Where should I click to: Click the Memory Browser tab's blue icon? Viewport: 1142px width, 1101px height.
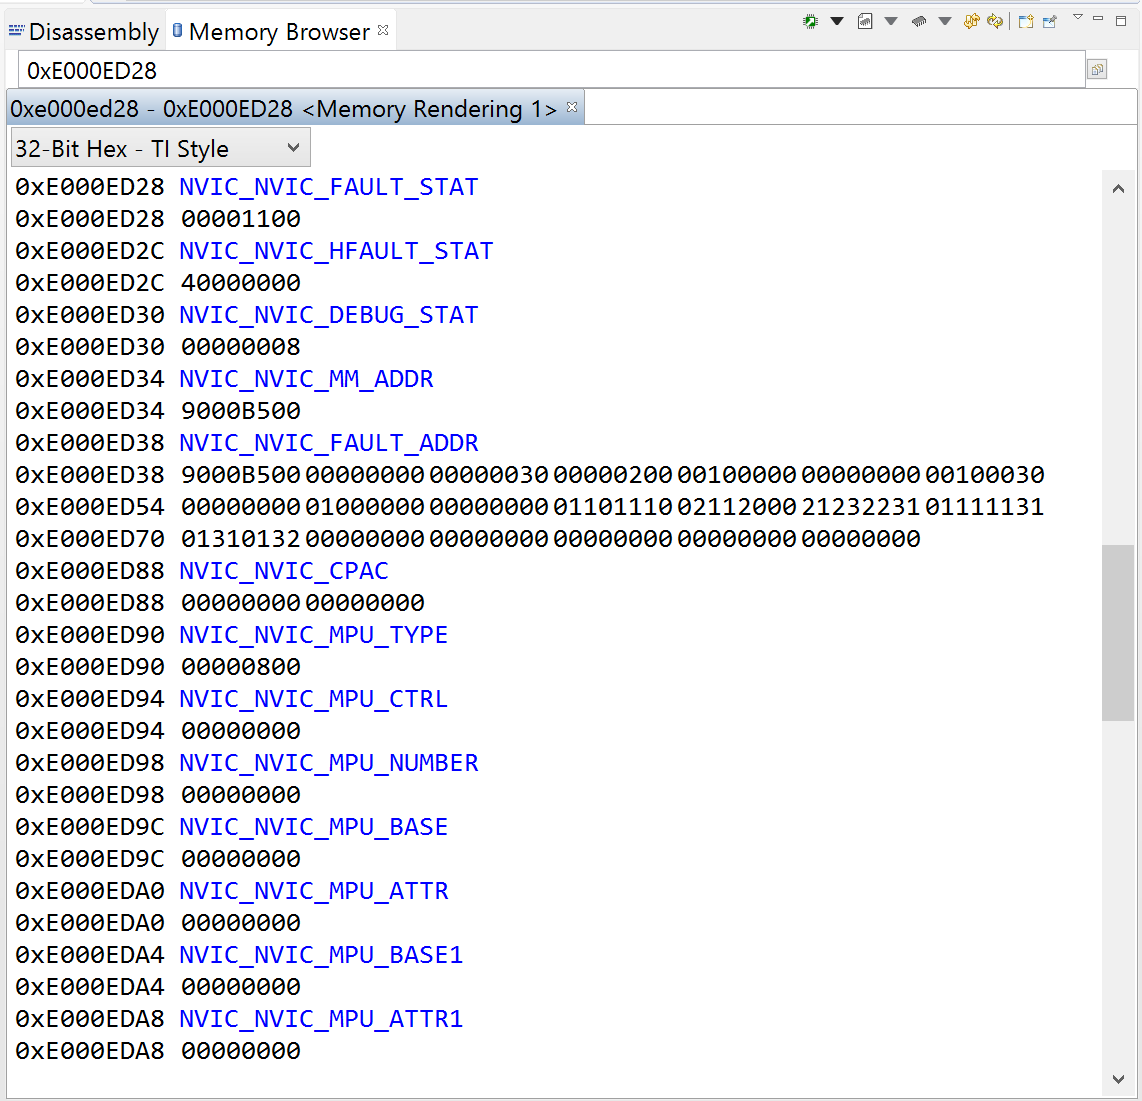click(177, 31)
